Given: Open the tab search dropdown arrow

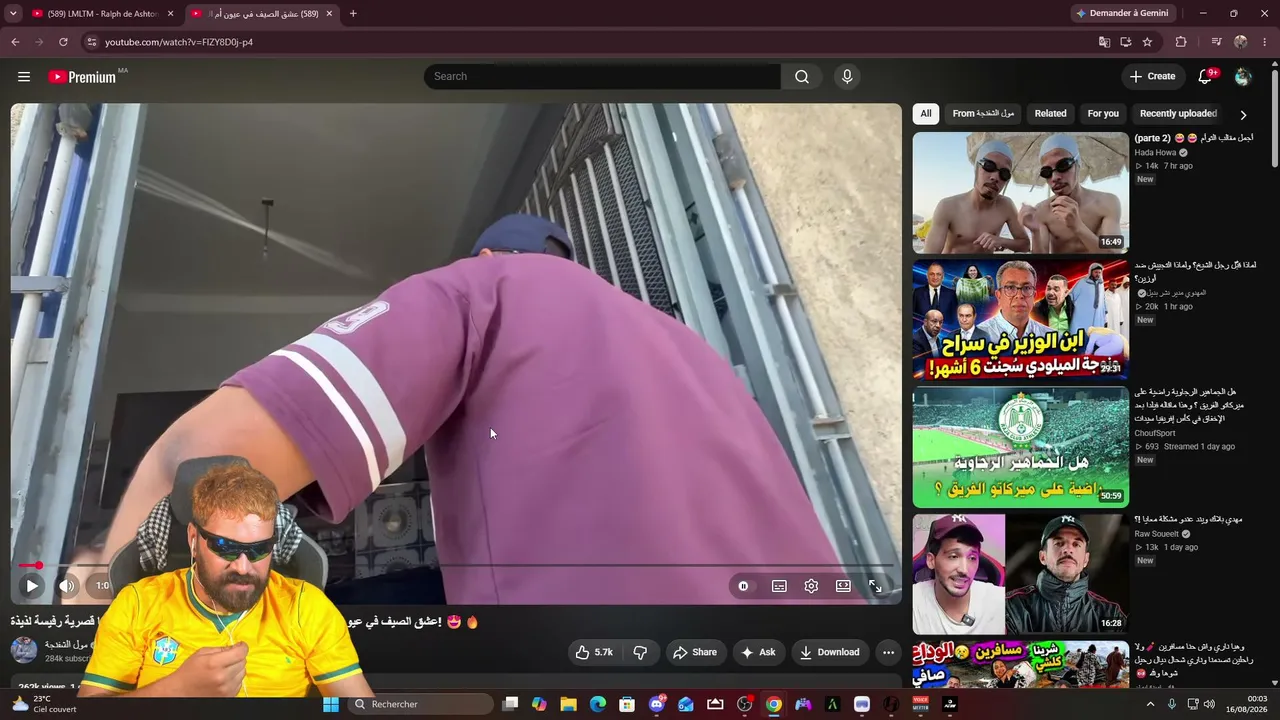Looking at the screenshot, I should [13, 13].
